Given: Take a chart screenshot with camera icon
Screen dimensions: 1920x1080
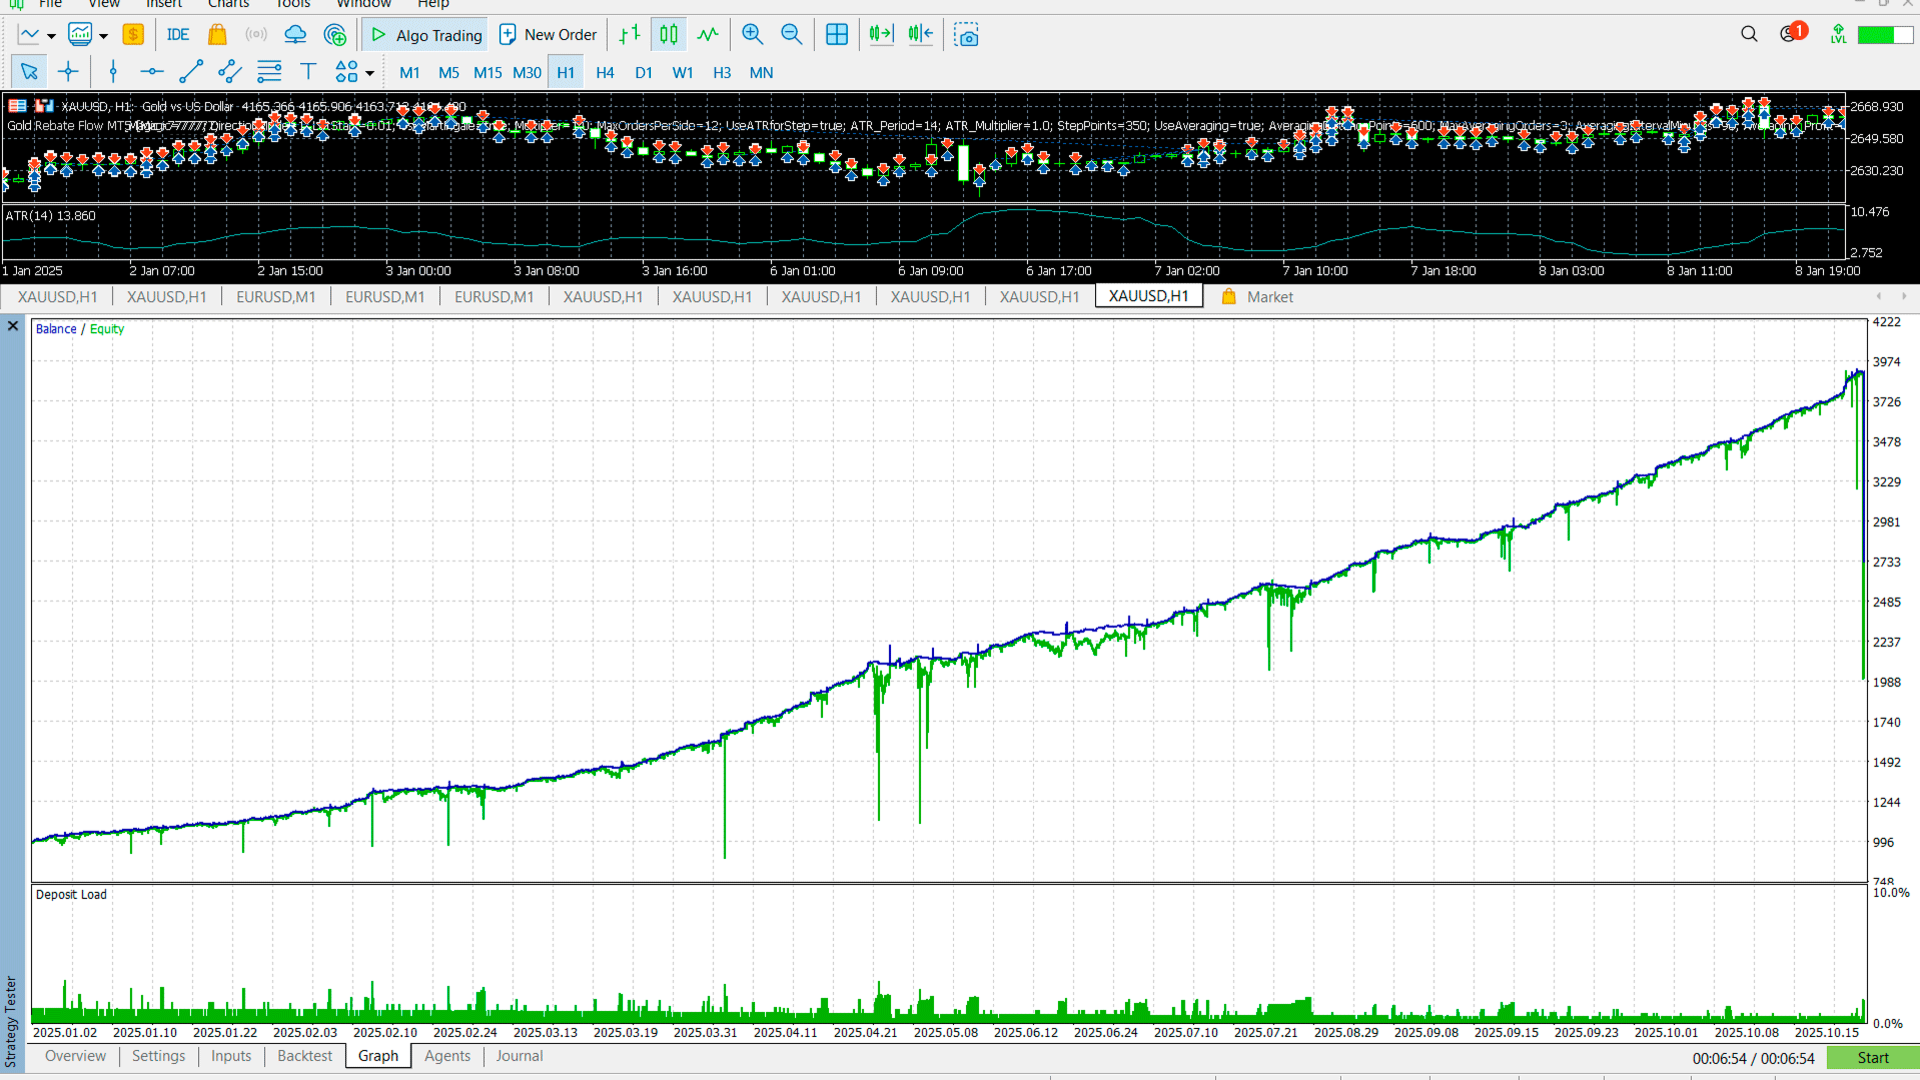Looking at the screenshot, I should tap(966, 35).
